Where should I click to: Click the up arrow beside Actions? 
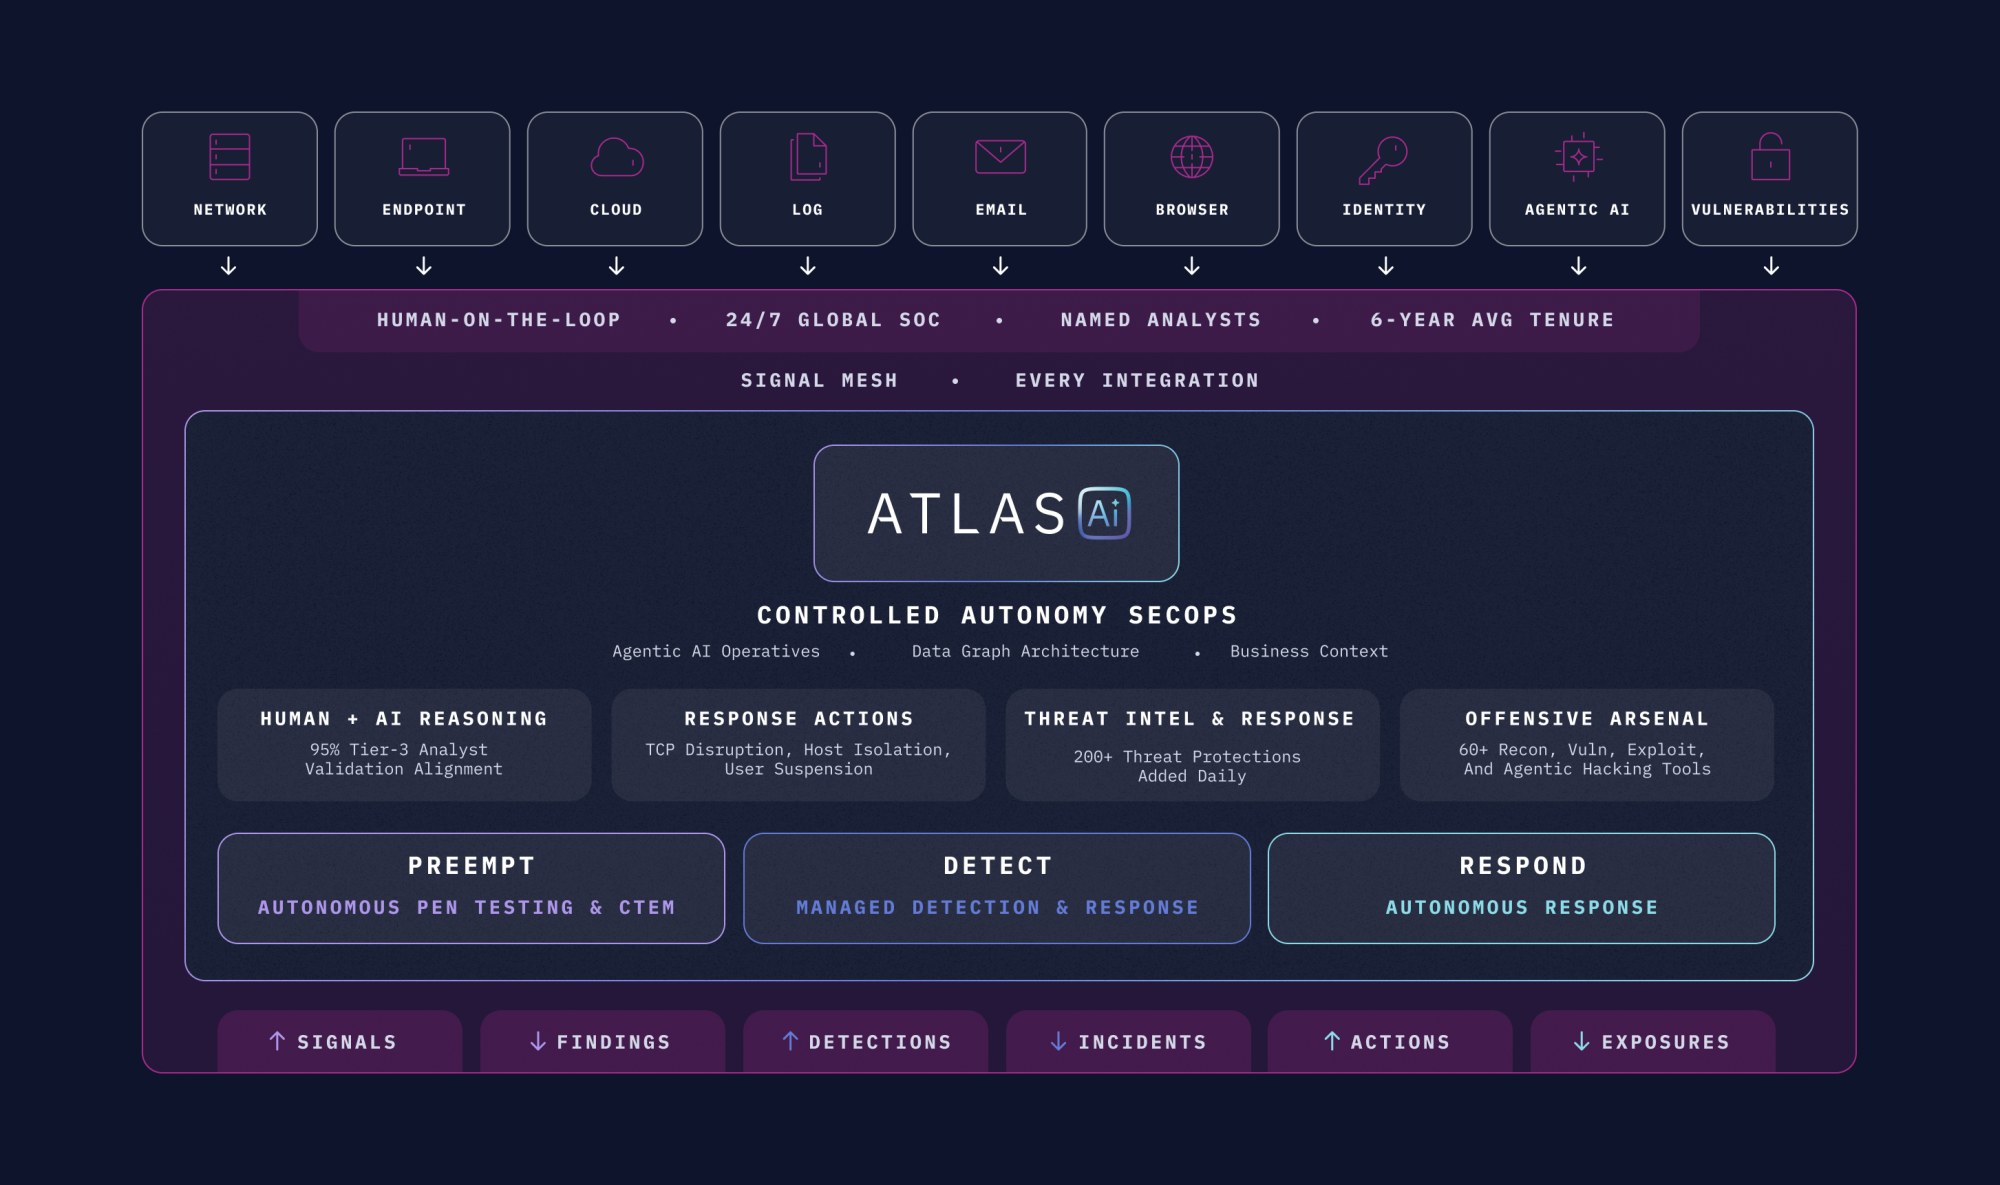point(1332,1041)
